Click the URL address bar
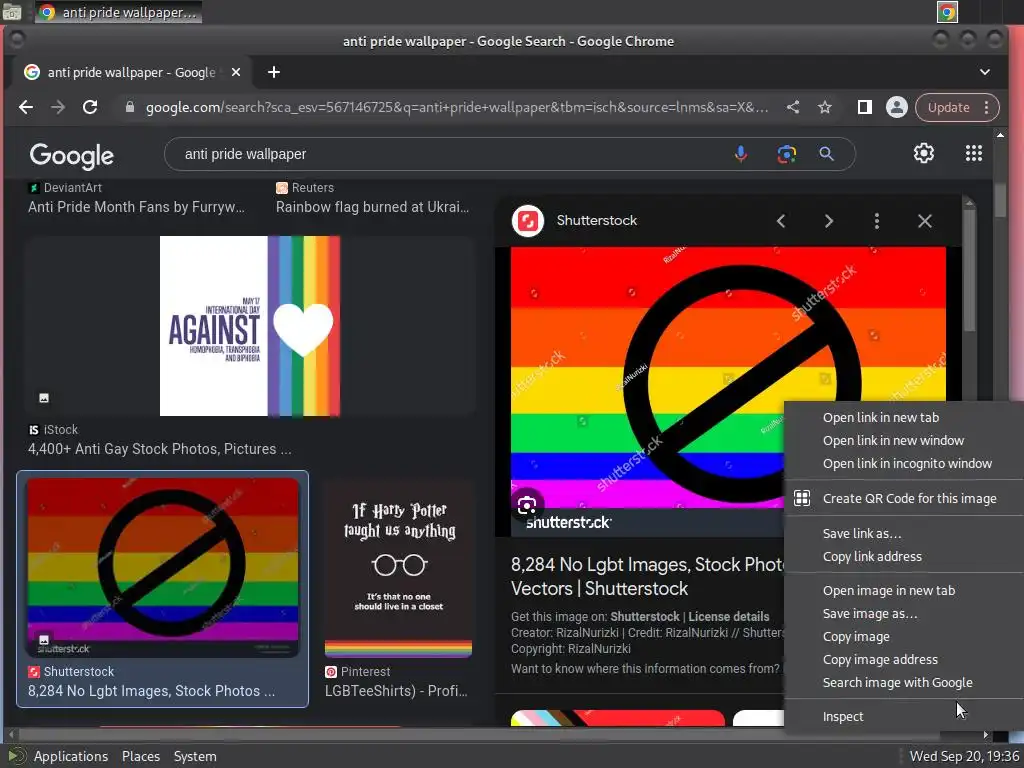 (x=456, y=107)
